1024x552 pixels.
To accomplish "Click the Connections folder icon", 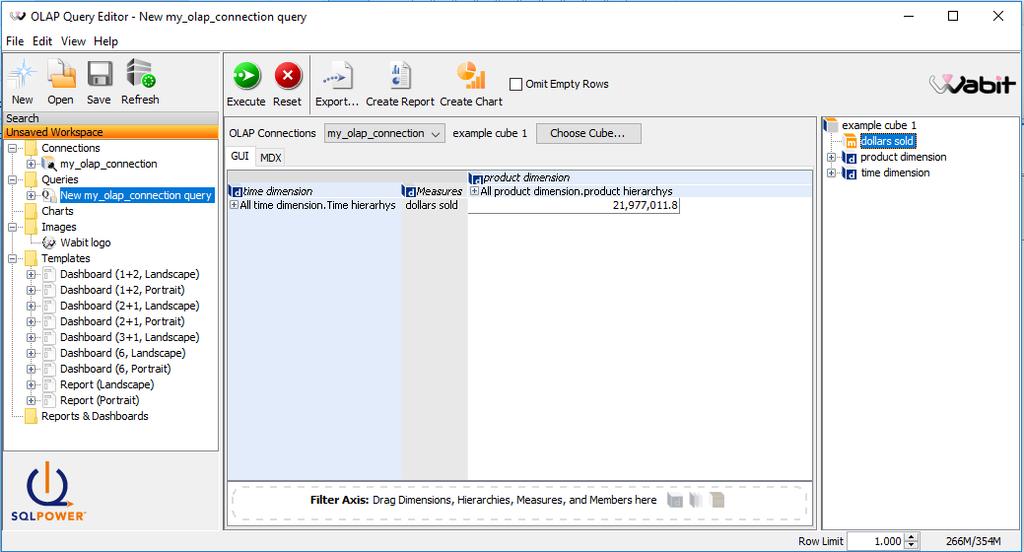I will [x=31, y=148].
